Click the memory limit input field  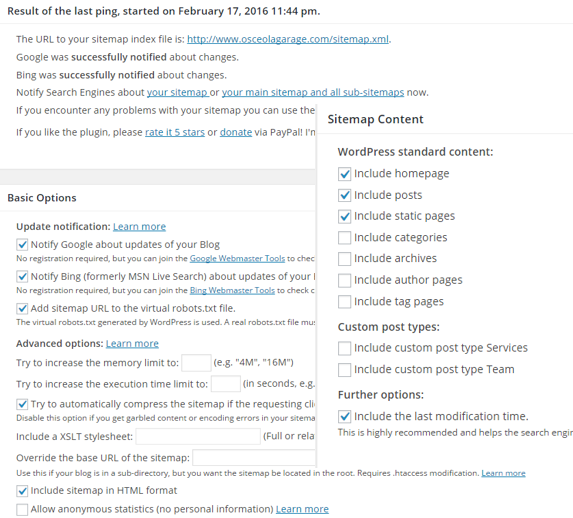196,363
